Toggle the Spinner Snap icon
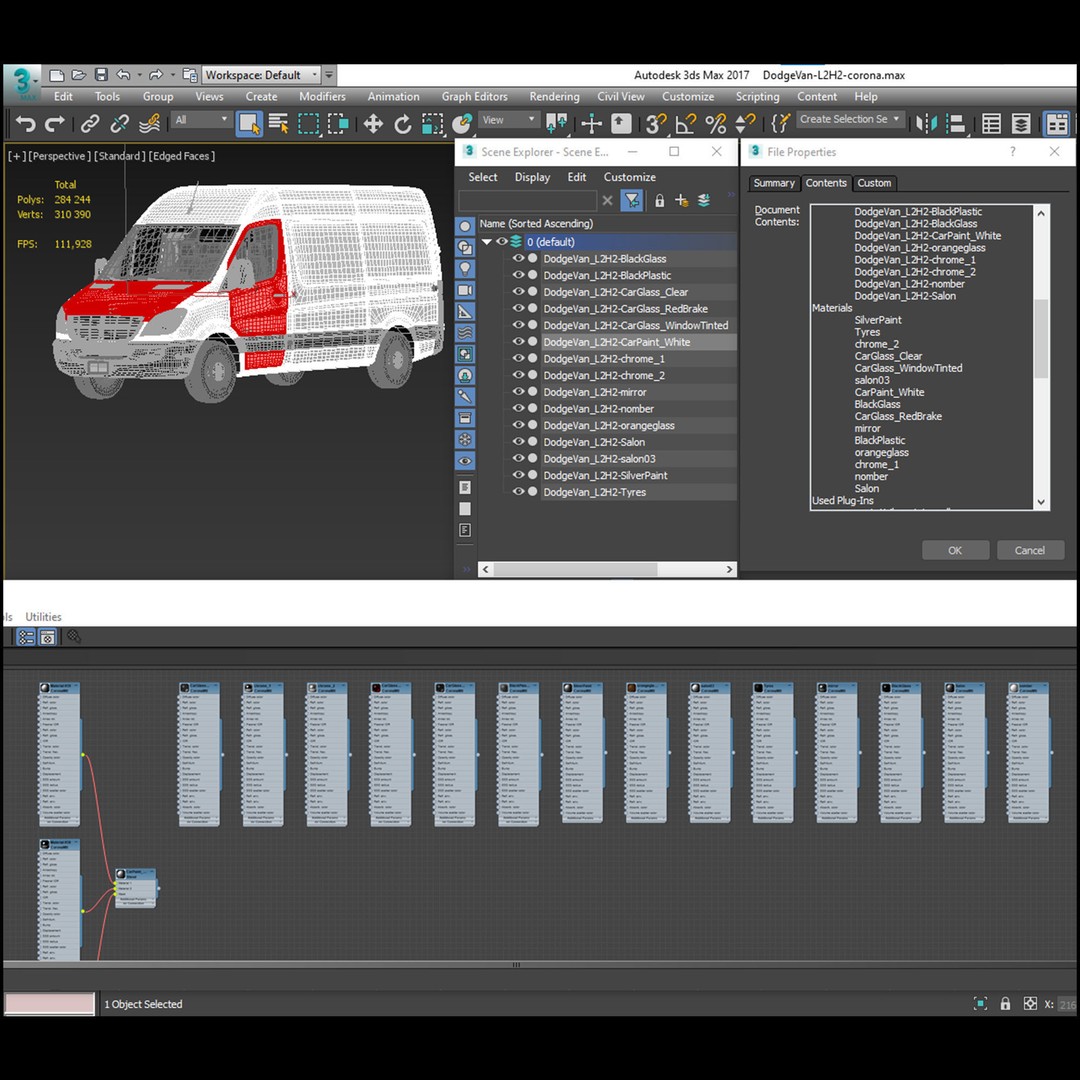The height and width of the screenshot is (1080, 1080). click(x=745, y=124)
